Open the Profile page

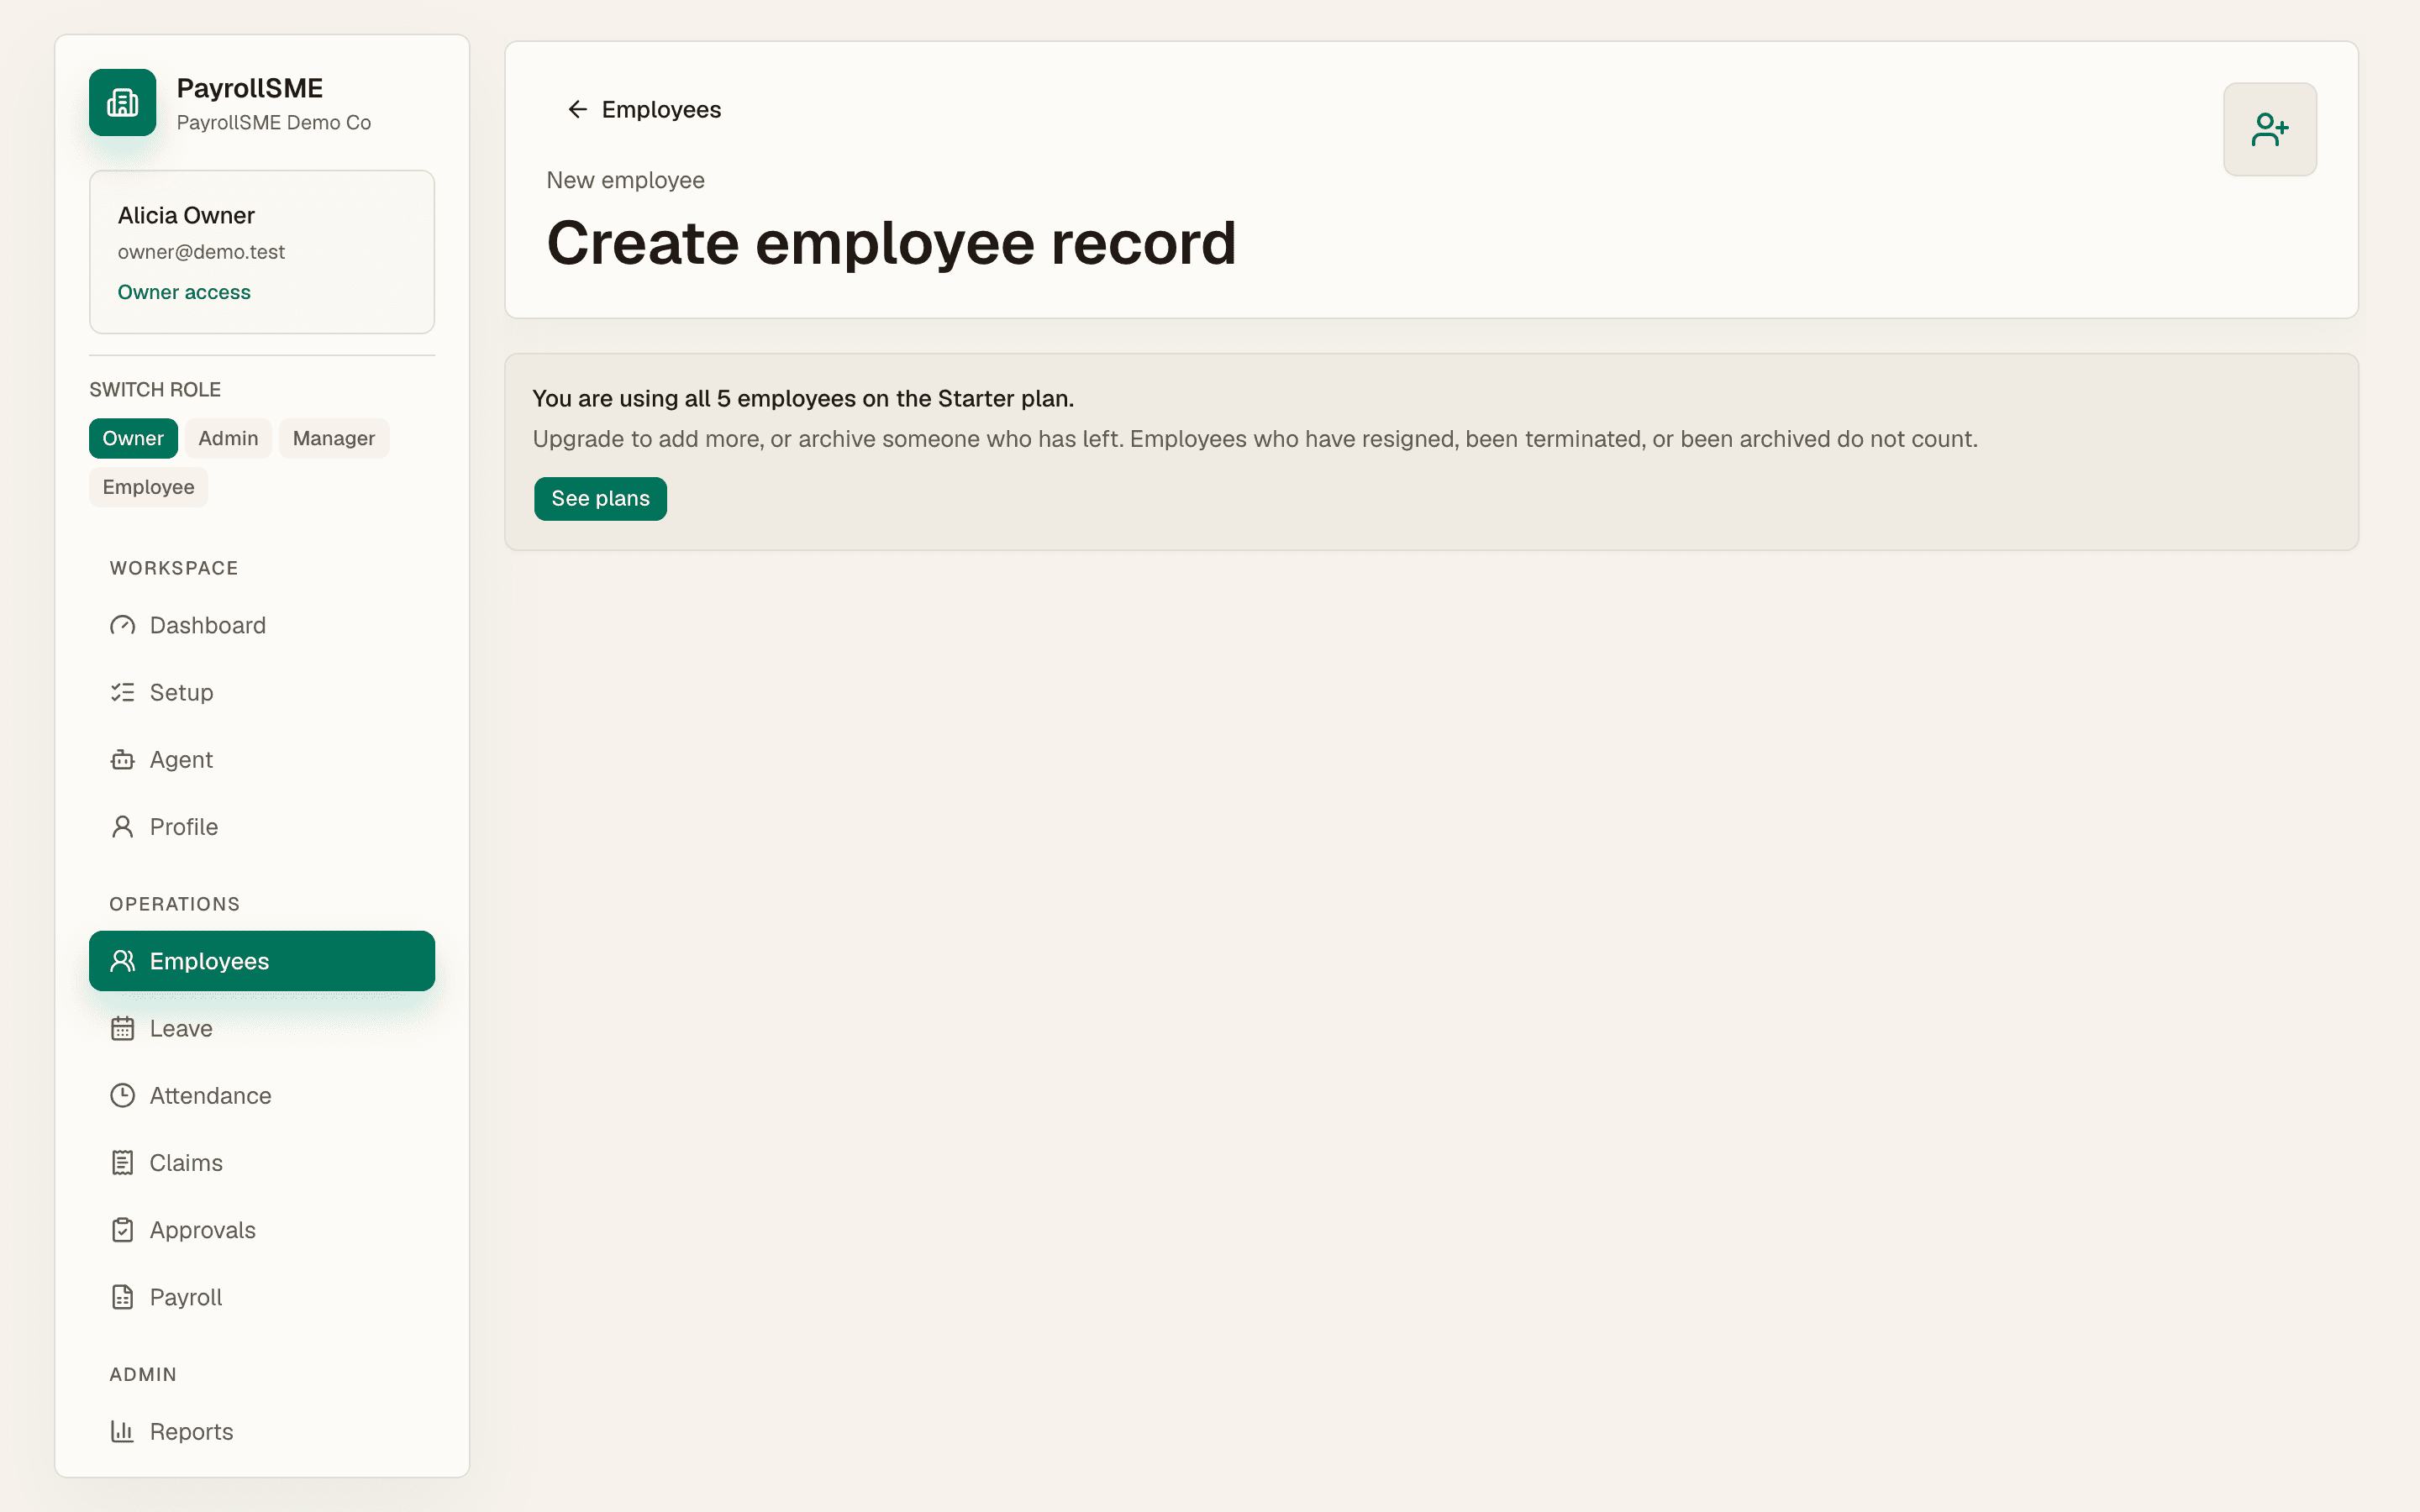(262, 827)
